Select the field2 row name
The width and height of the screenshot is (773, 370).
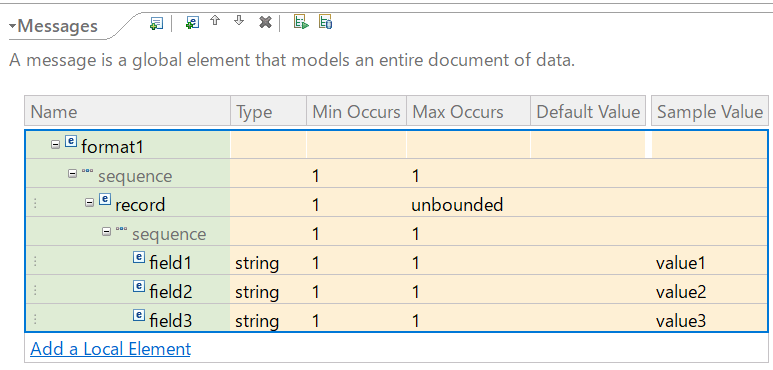tap(170, 292)
